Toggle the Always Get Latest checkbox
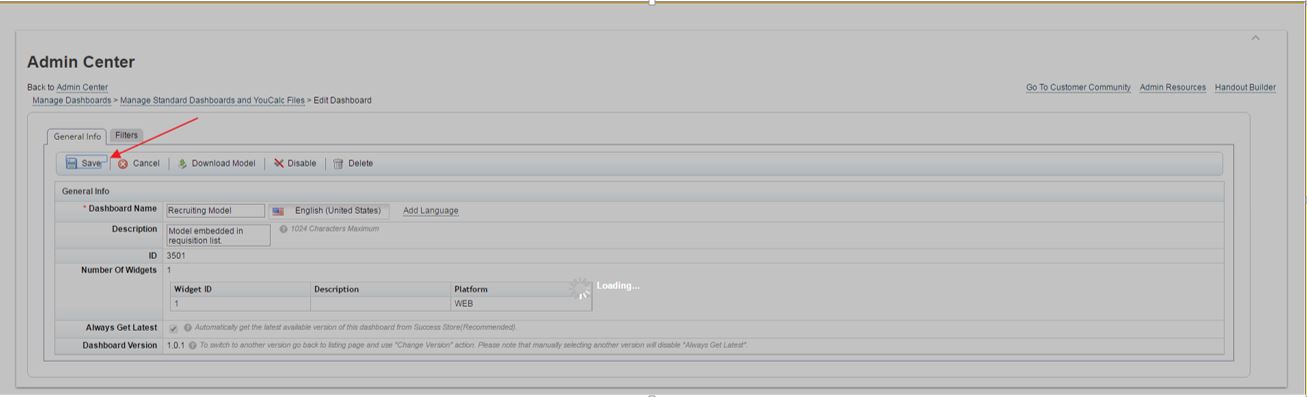 tap(174, 328)
